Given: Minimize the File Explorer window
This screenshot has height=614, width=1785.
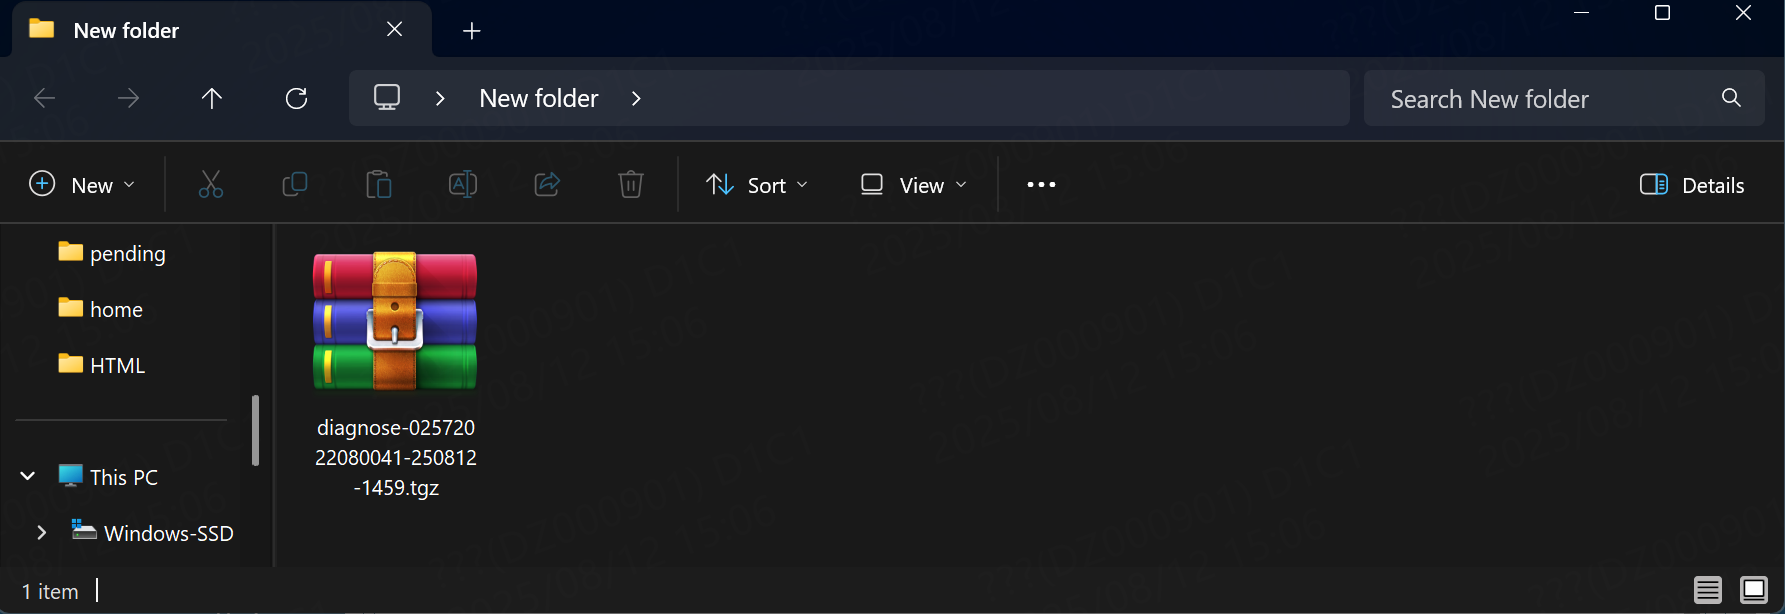Looking at the screenshot, I should 1581,13.
